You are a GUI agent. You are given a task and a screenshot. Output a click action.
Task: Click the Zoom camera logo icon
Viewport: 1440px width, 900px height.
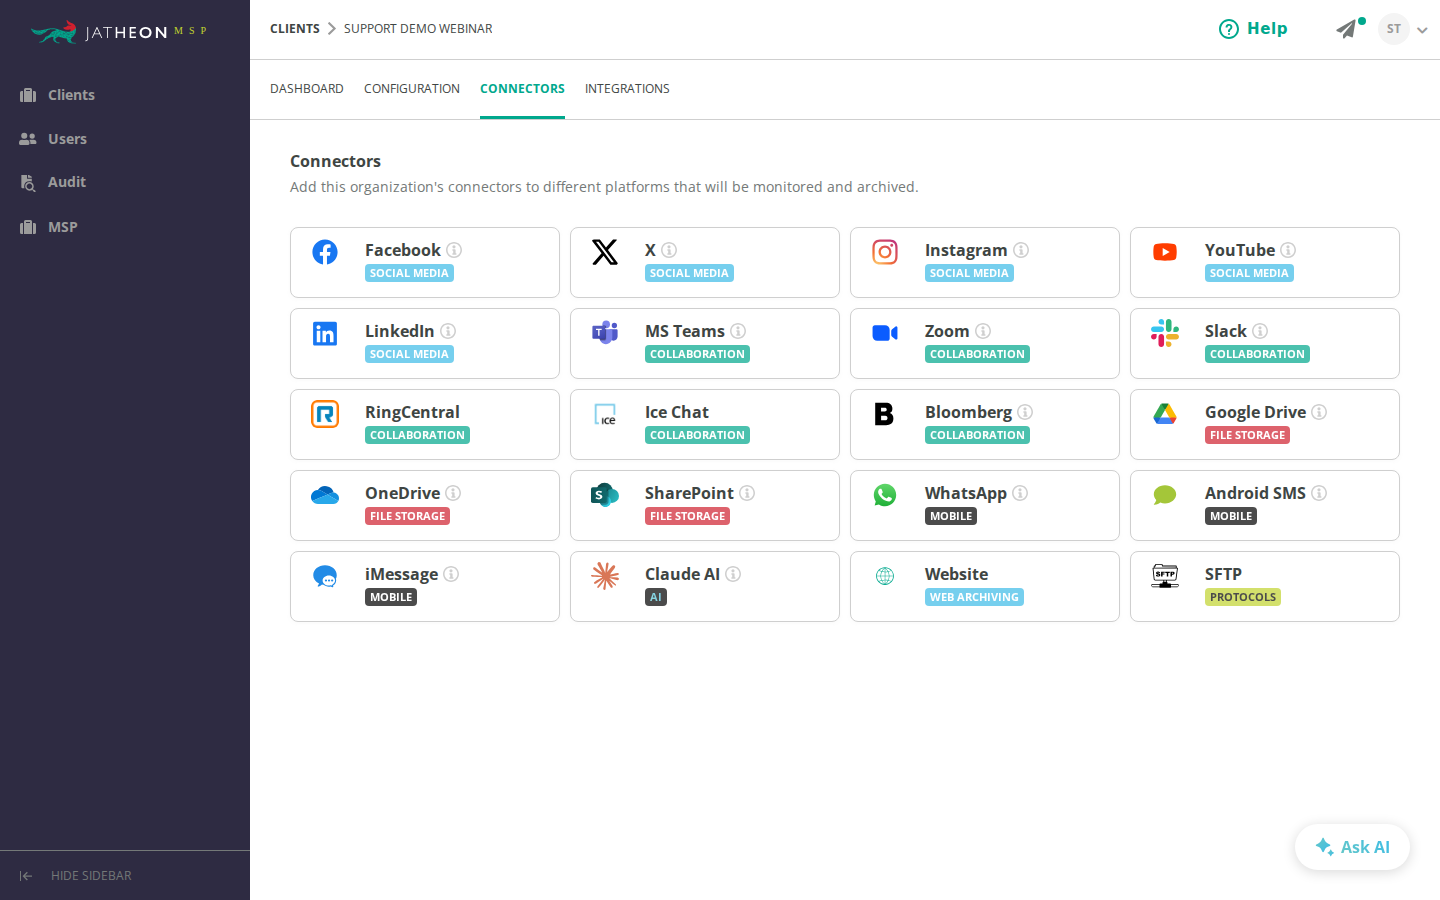tap(885, 333)
